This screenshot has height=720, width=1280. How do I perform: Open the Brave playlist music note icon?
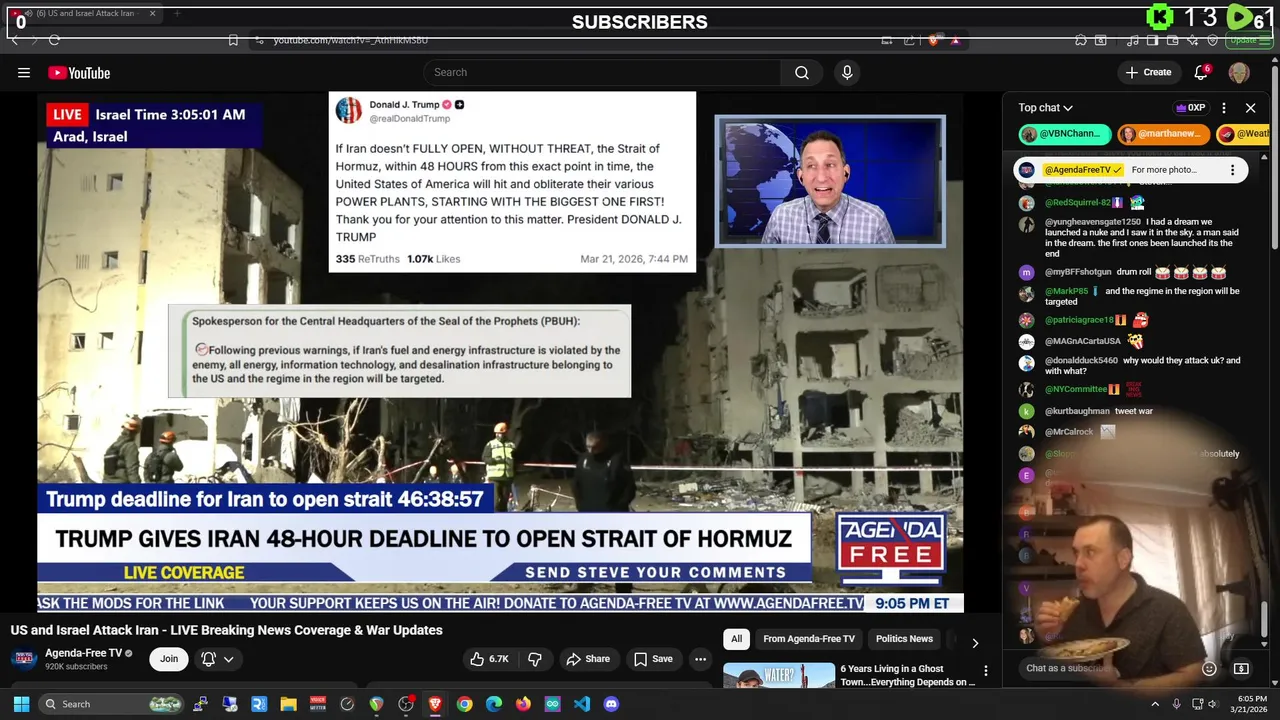[1132, 40]
